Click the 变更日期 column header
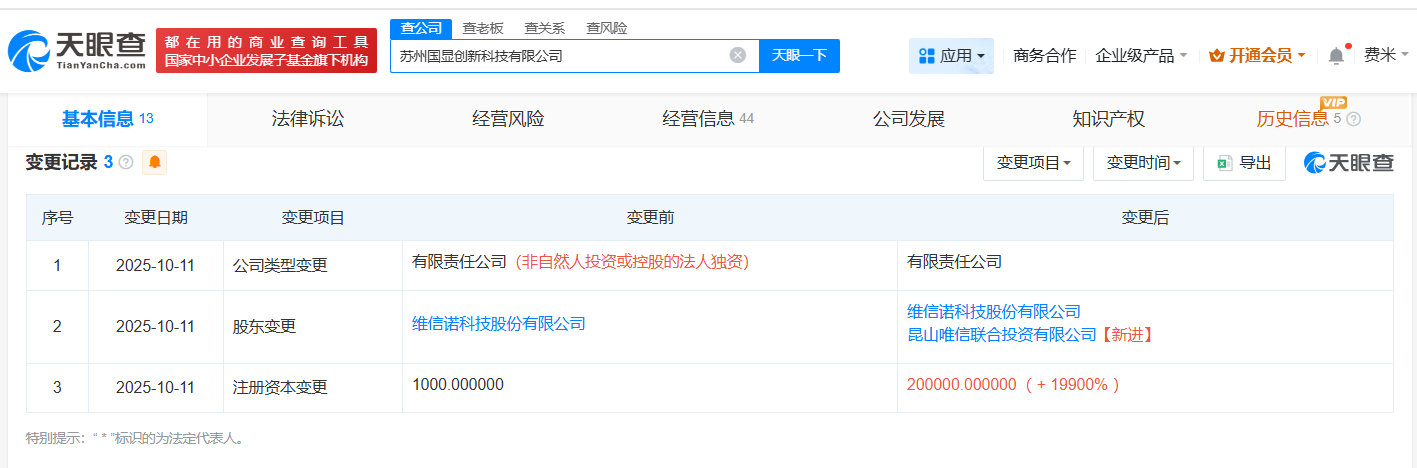1417x468 pixels. coord(156,218)
